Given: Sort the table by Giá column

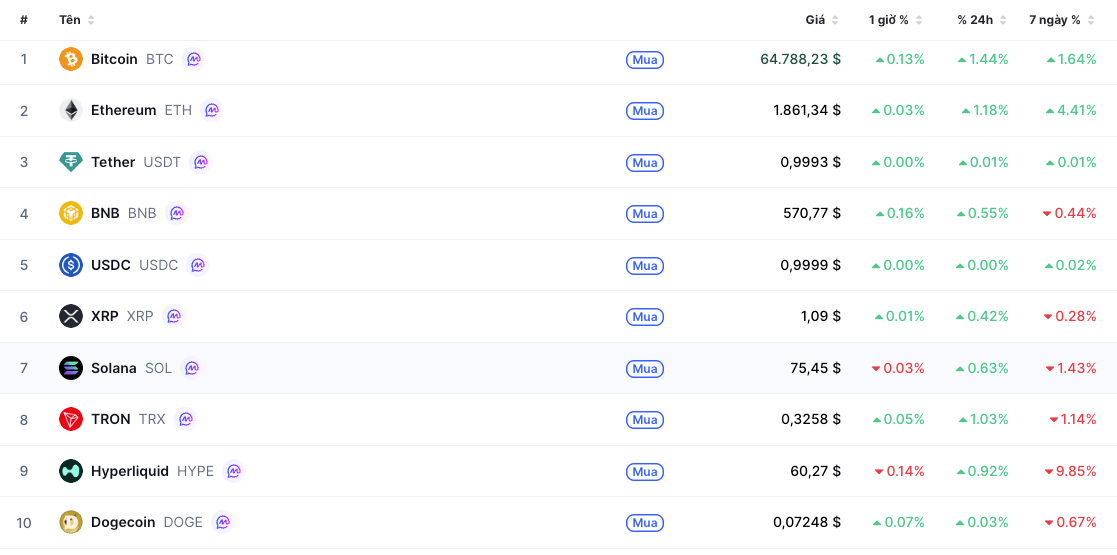Looking at the screenshot, I should tap(822, 20).
